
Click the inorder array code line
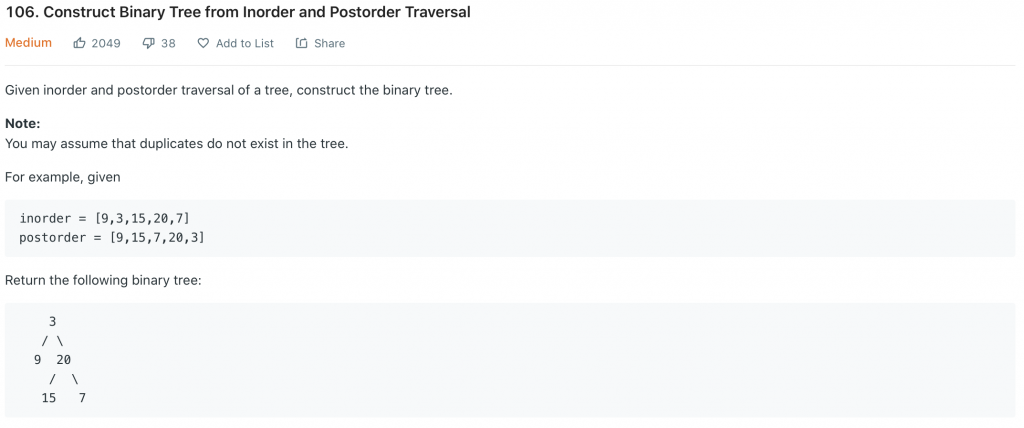[x=104, y=218]
